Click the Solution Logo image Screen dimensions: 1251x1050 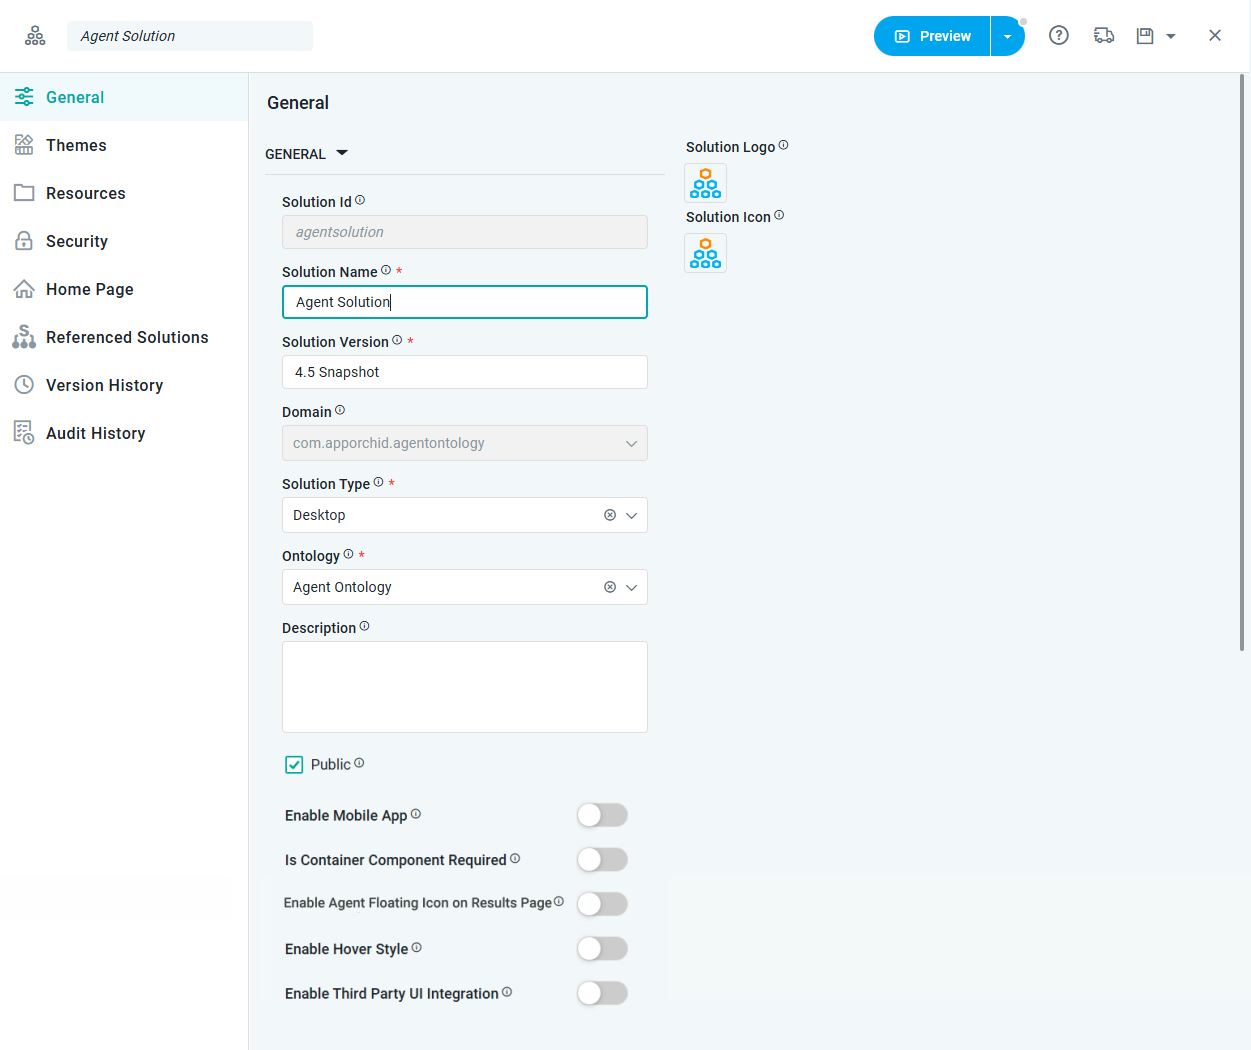click(706, 183)
